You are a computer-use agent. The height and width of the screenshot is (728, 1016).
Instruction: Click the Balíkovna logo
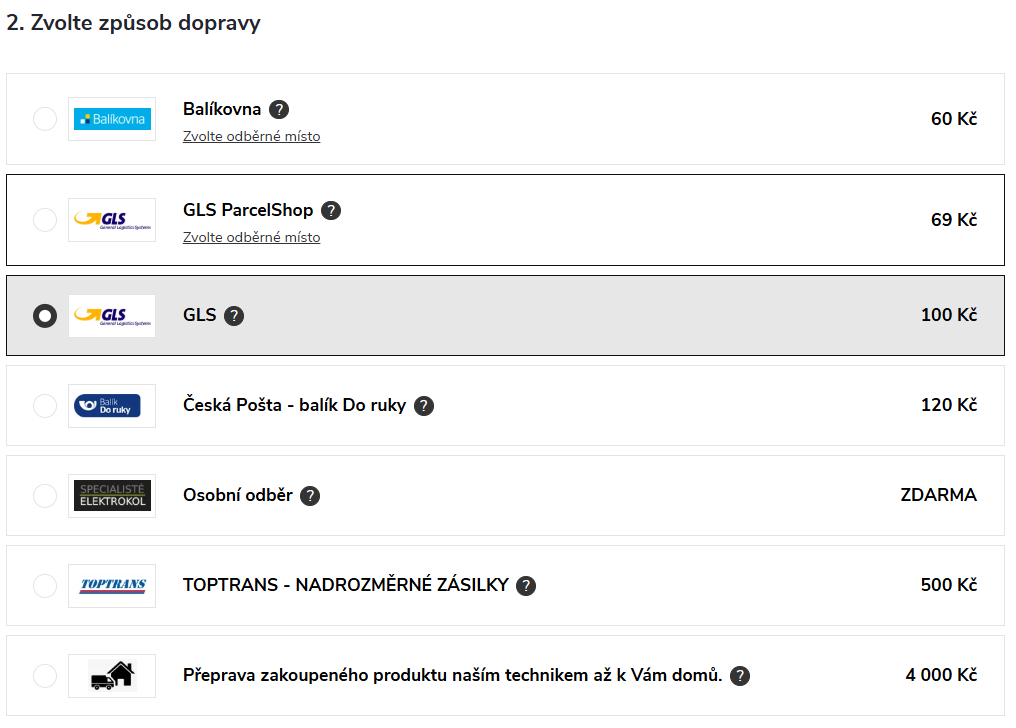(112, 119)
